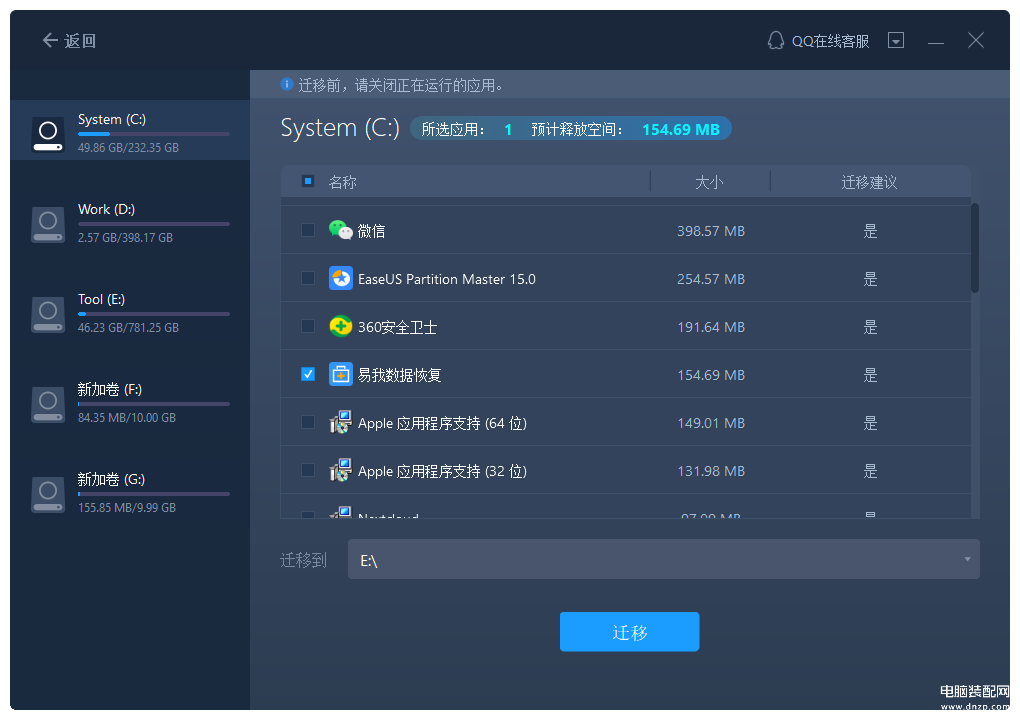
Task: Click 49.86 GB/232.35 GB capacity text
Action: coord(128,148)
